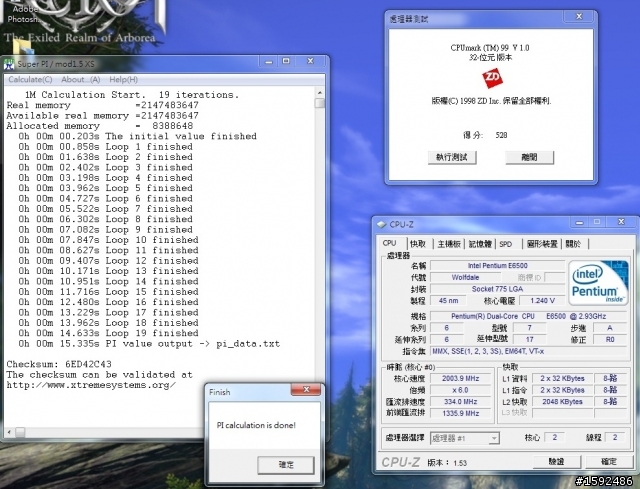Click 確定 in the Finish dialog

[286, 465]
